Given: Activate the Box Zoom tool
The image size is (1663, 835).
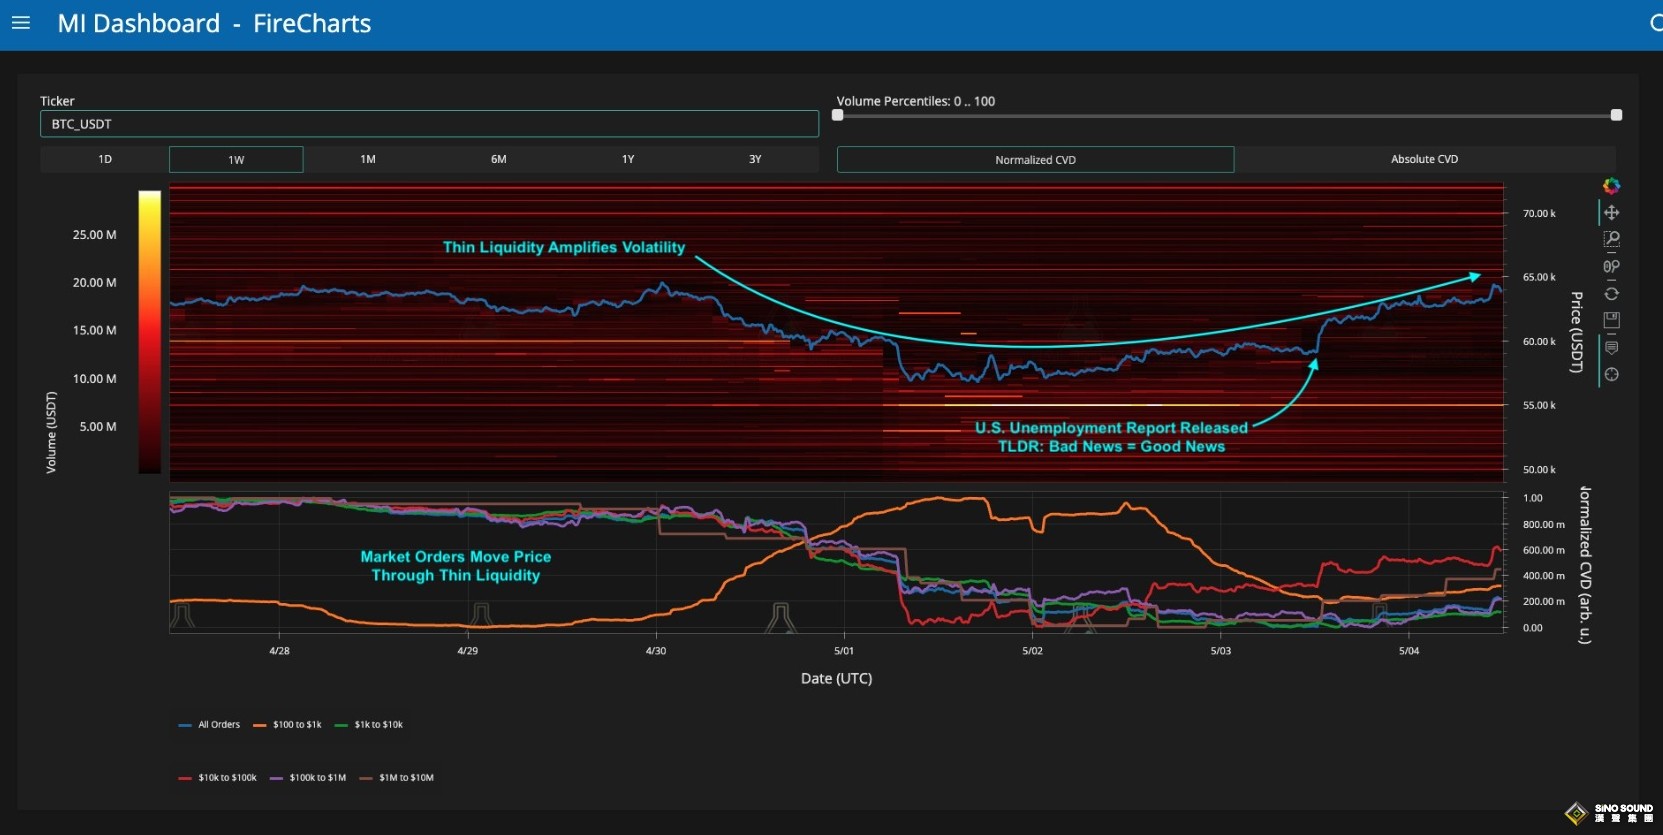Looking at the screenshot, I should click(1611, 240).
